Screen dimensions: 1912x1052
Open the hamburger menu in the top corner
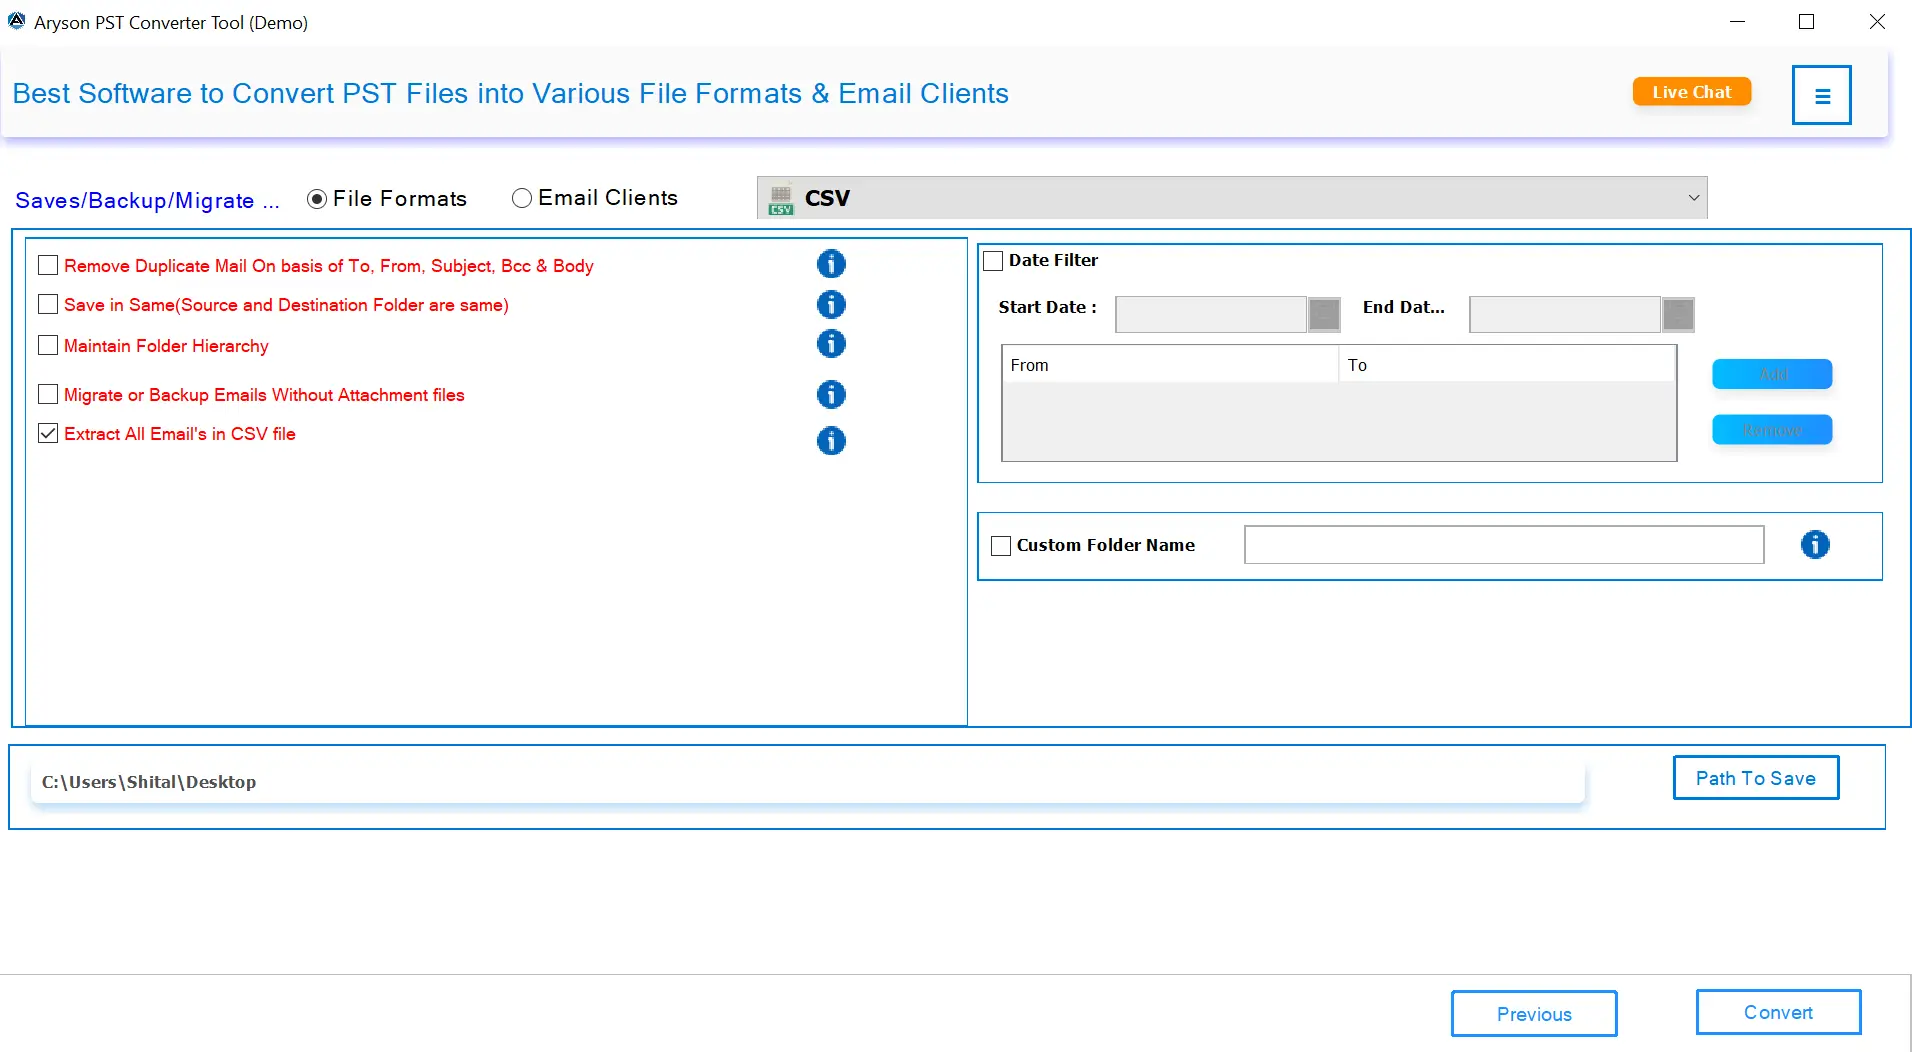pos(1821,94)
